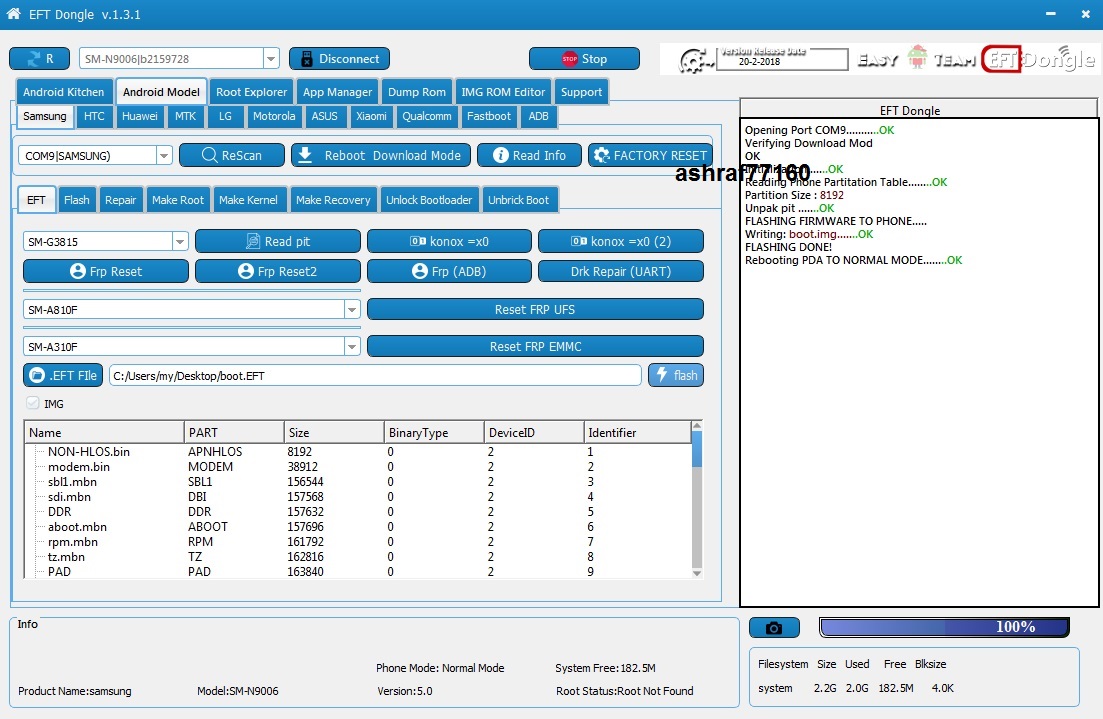Open the Make Root sub-tab
Screen dimensions: 1103x719
[177, 200]
